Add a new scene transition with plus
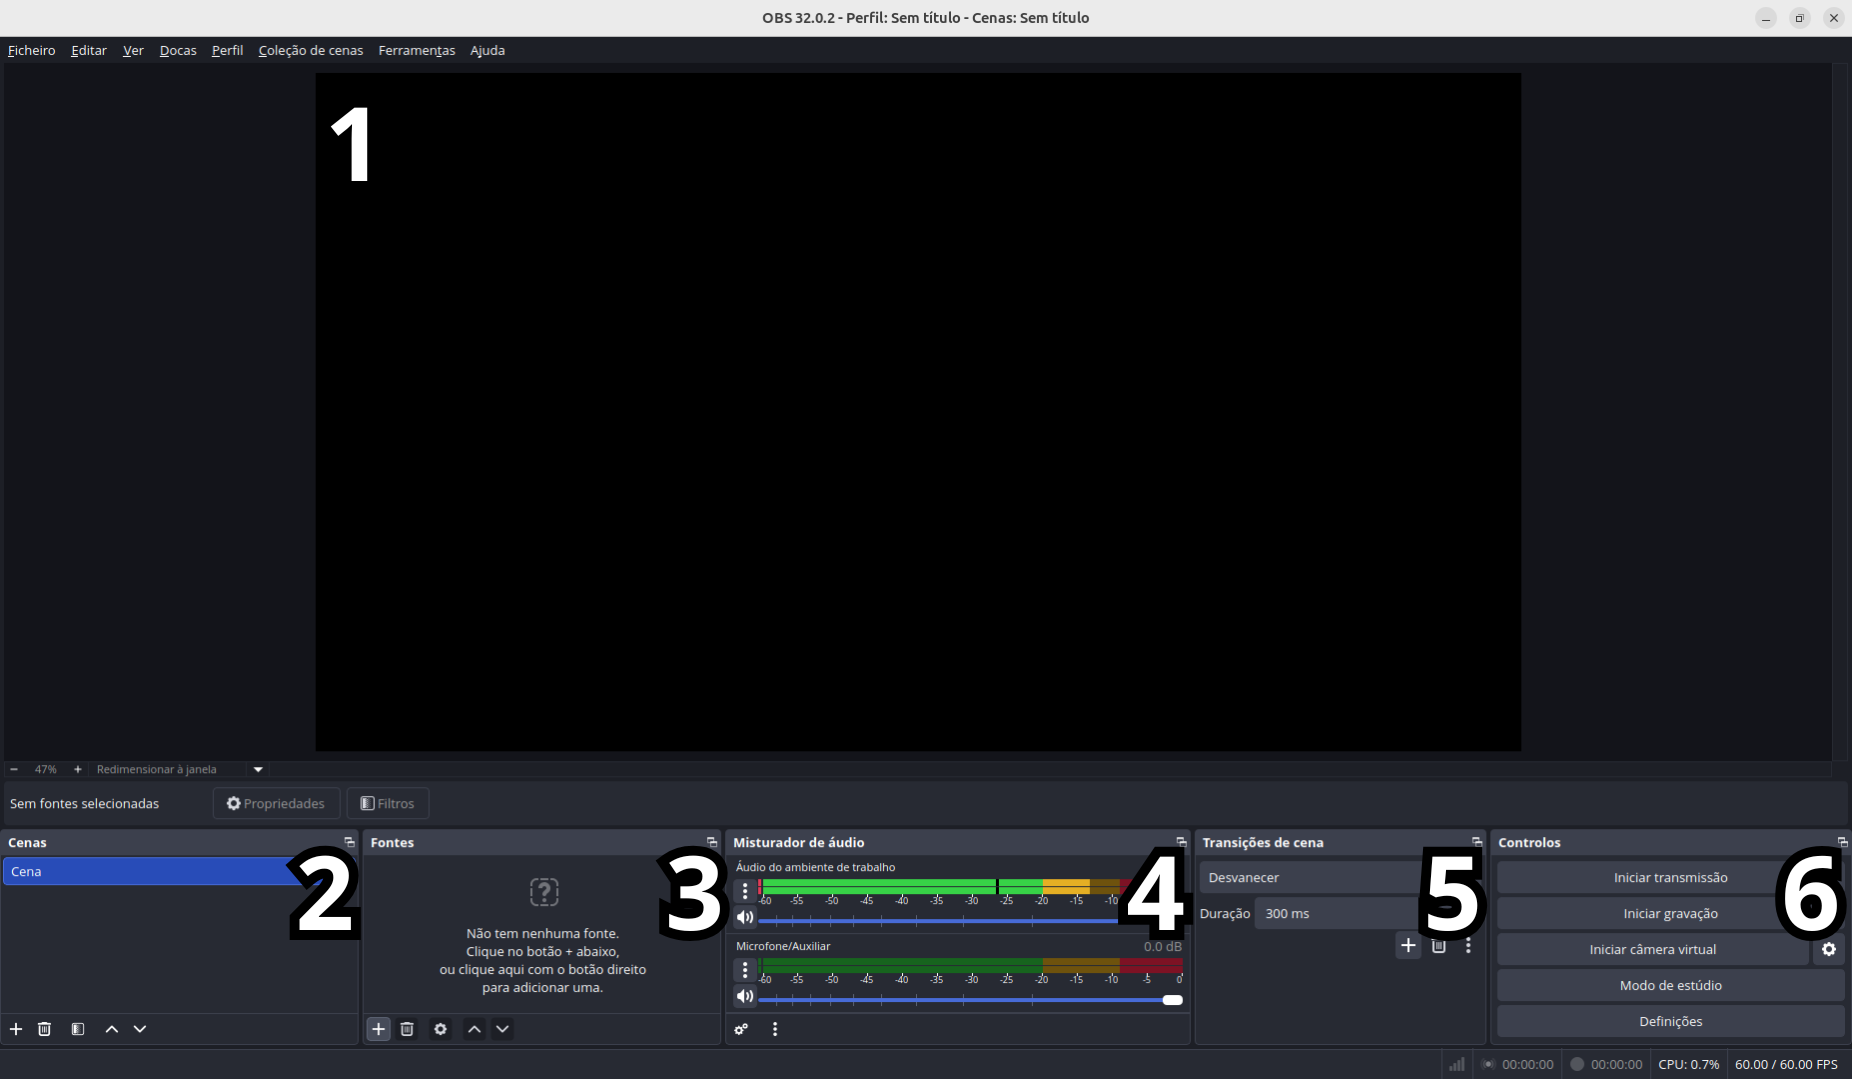This screenshot has width=1852, height=1080. coord(1408,946)
